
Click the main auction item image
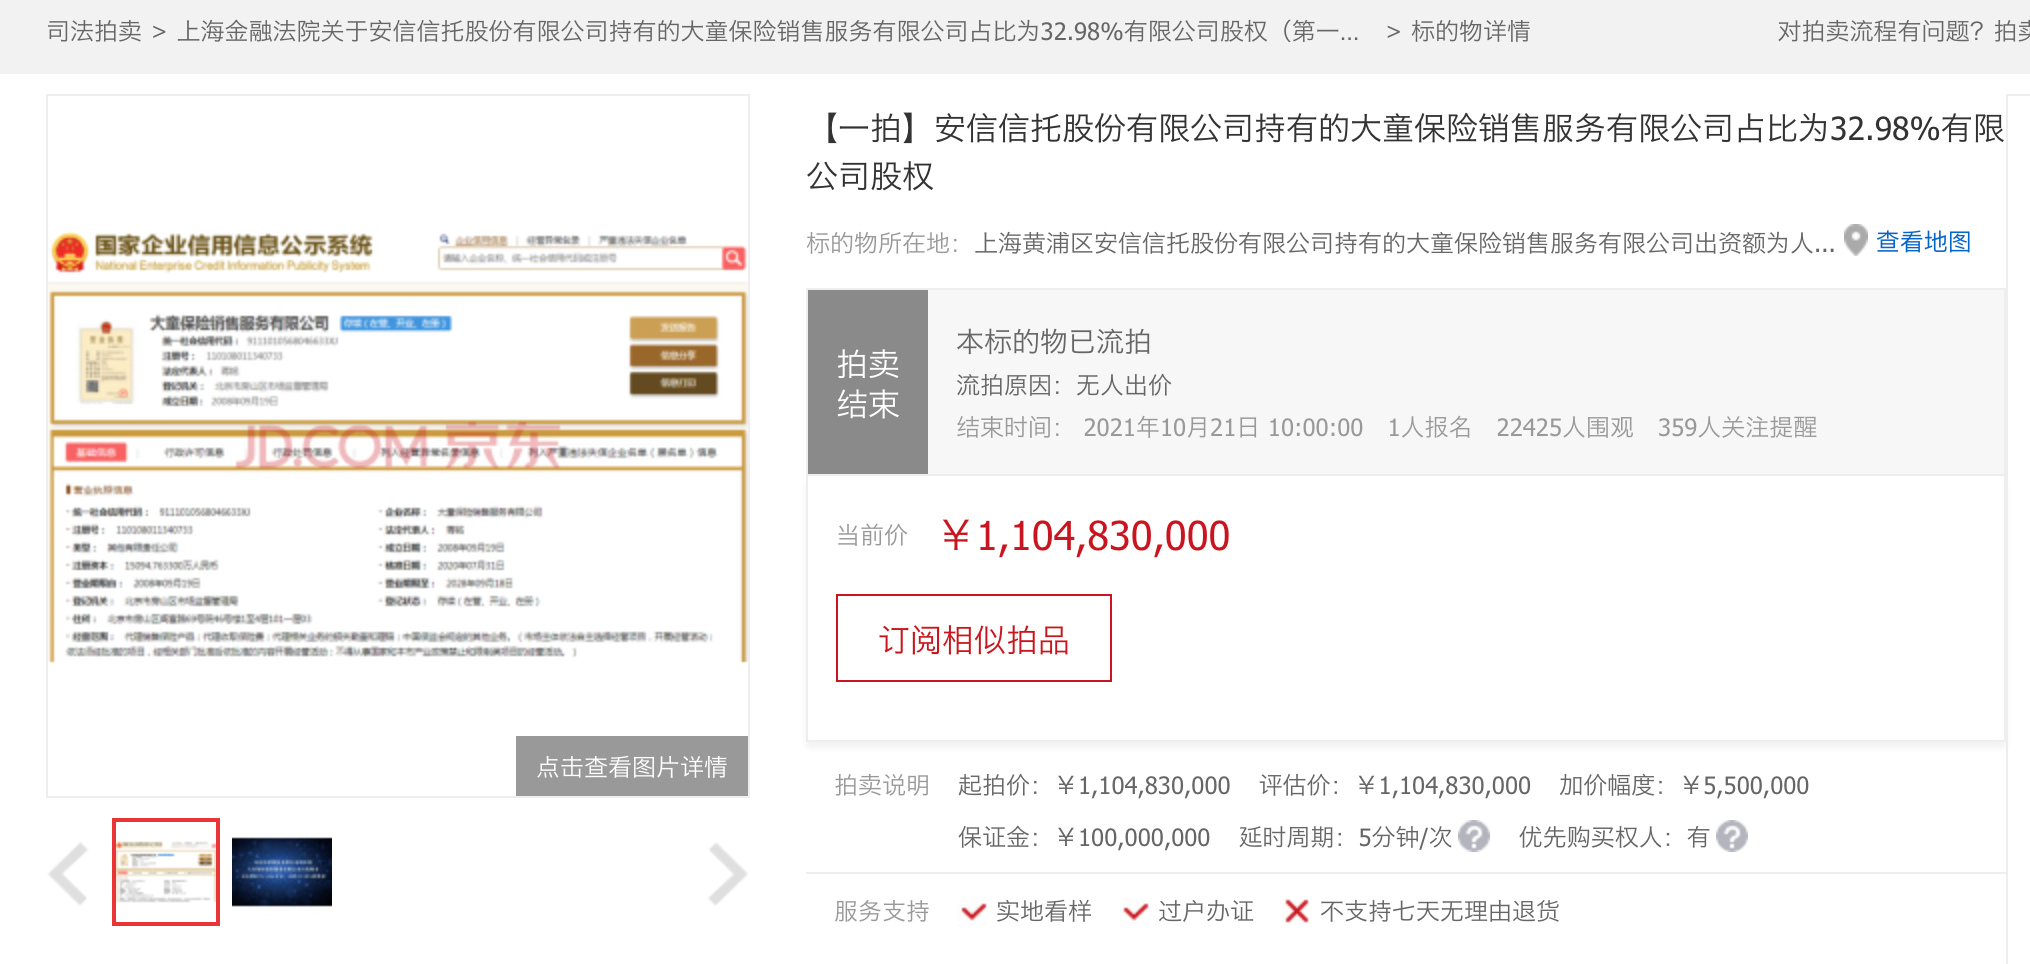398,446
